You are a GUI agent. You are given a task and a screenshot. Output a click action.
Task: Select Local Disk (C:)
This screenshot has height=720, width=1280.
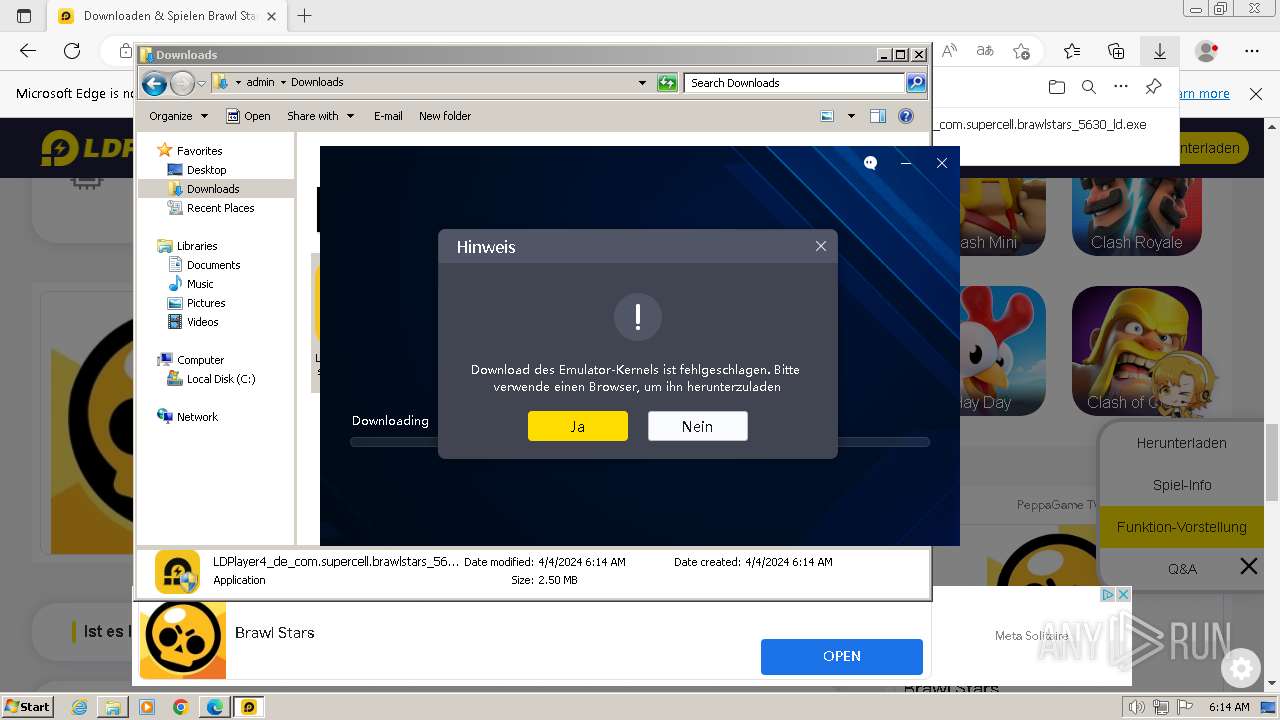point(221,379)
